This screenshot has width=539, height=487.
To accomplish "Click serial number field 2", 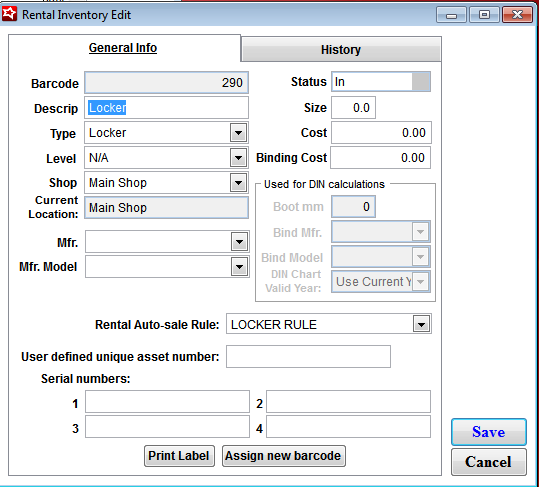I will tap(348, 401).
